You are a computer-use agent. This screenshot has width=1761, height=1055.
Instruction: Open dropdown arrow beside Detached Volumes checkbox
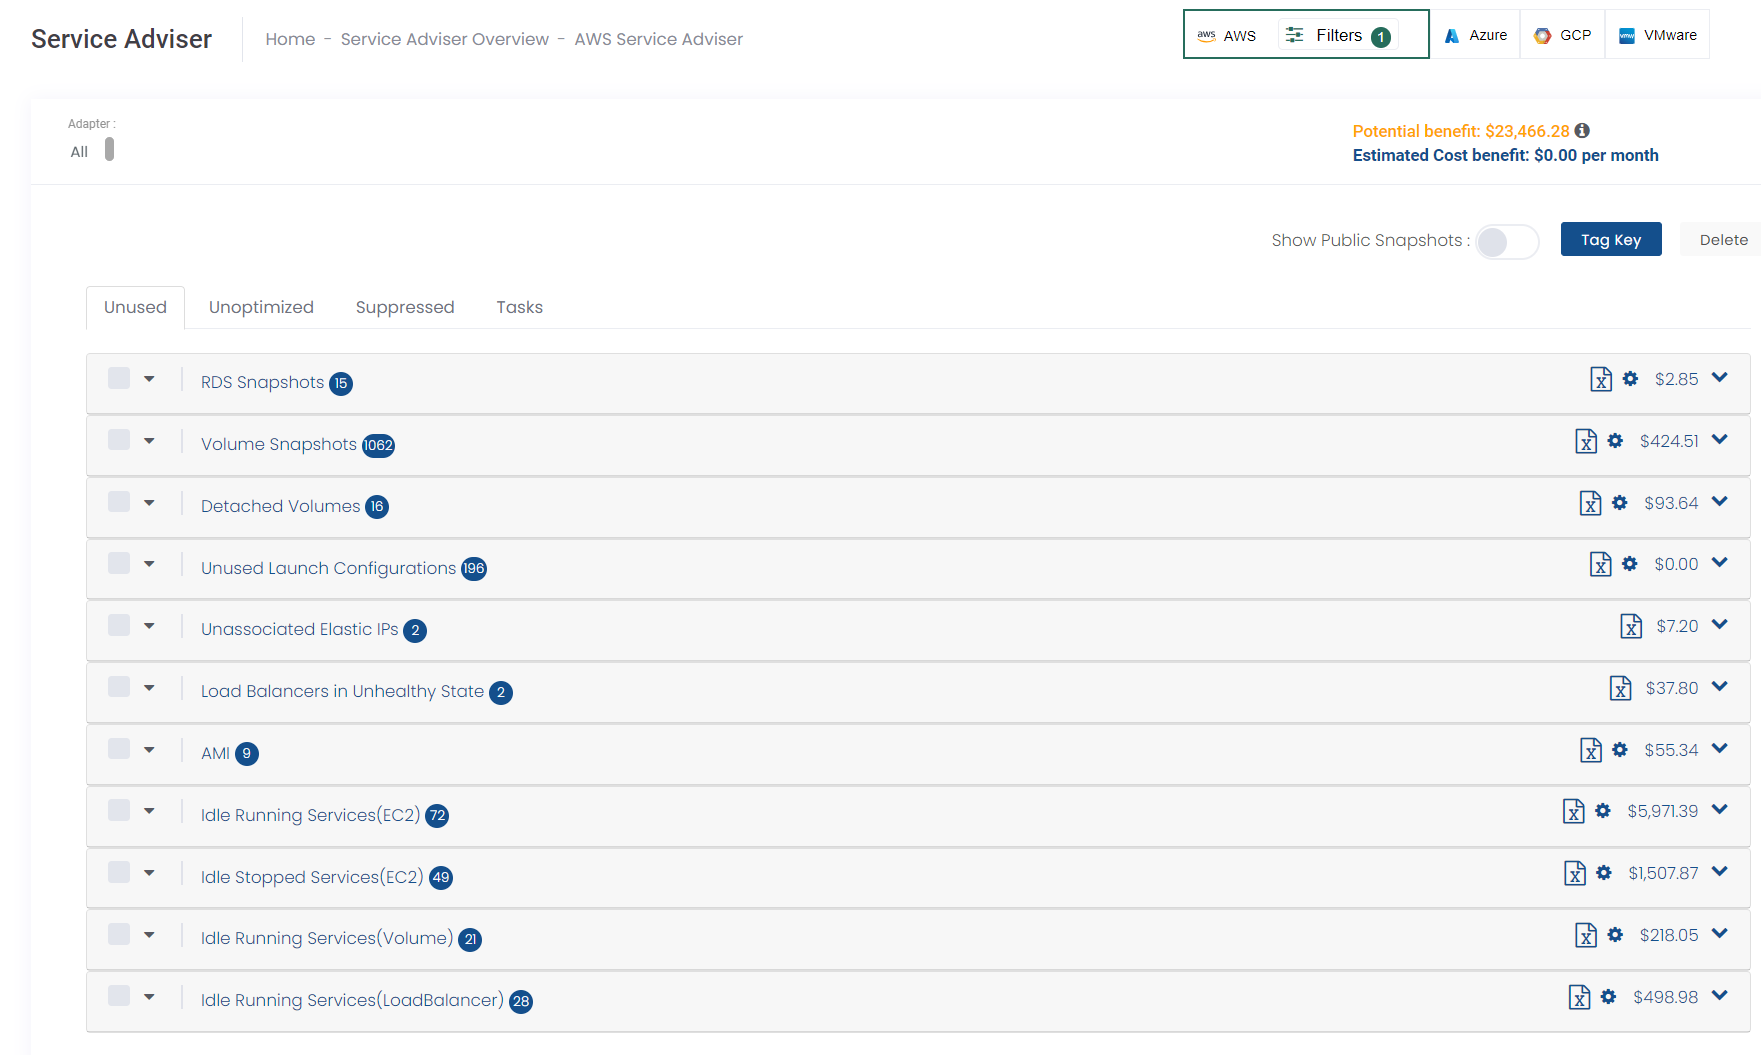[149, 503]
